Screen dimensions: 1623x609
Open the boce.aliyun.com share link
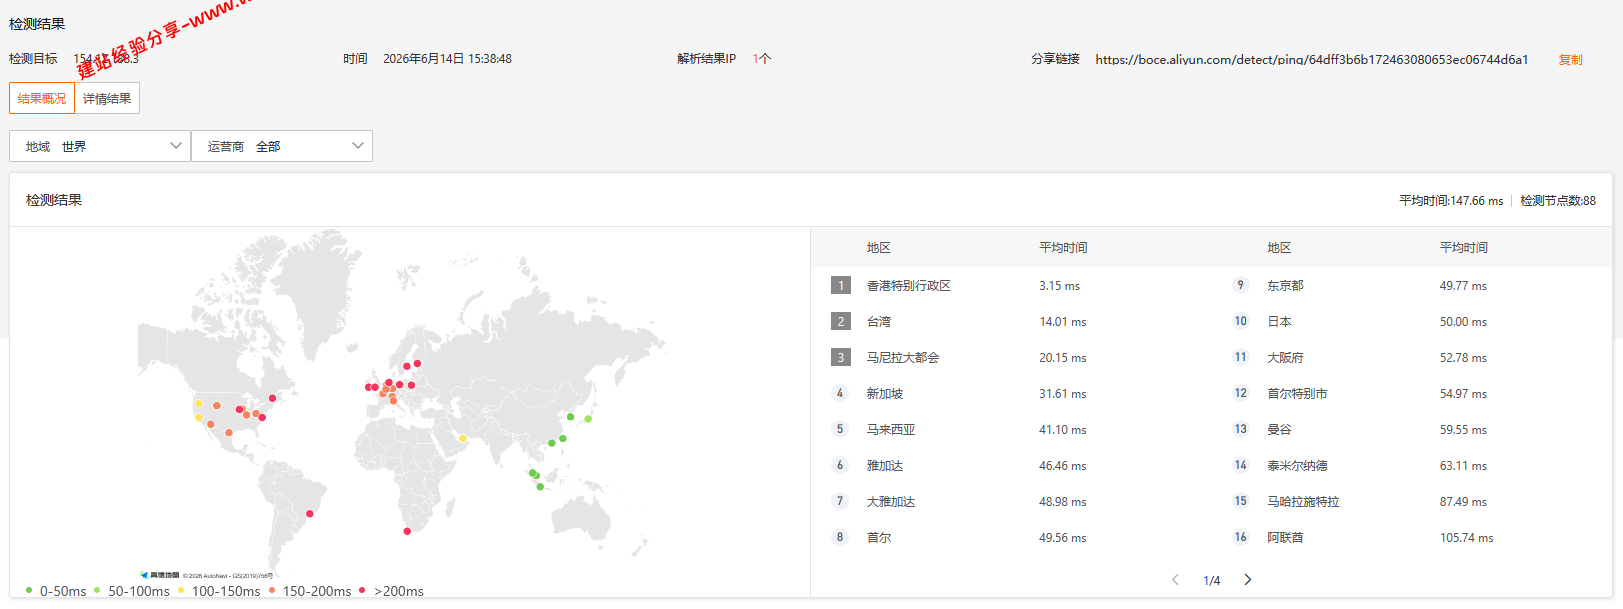pos(1311,60)
